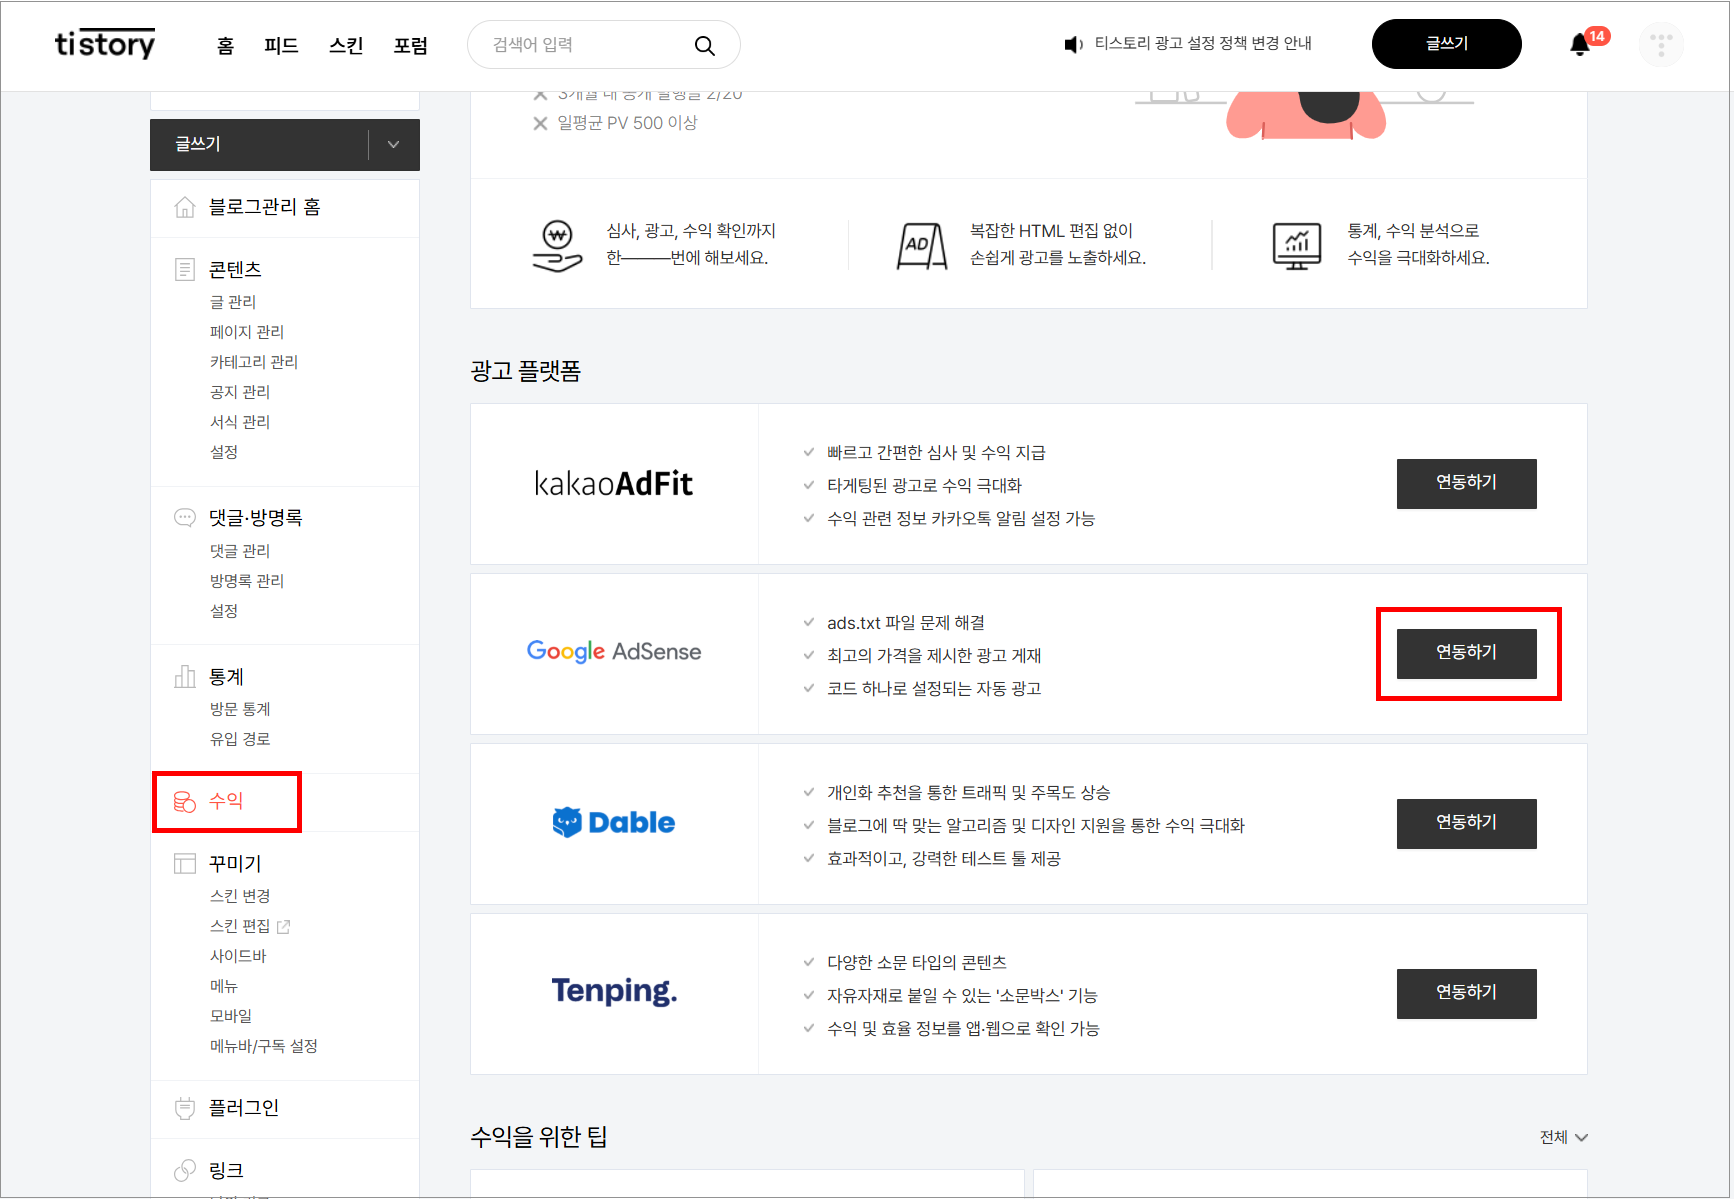Click the 댓글·방명록 section heading
The width and height of the screenshot is (1734, 1199).
[x=255, y=517]
